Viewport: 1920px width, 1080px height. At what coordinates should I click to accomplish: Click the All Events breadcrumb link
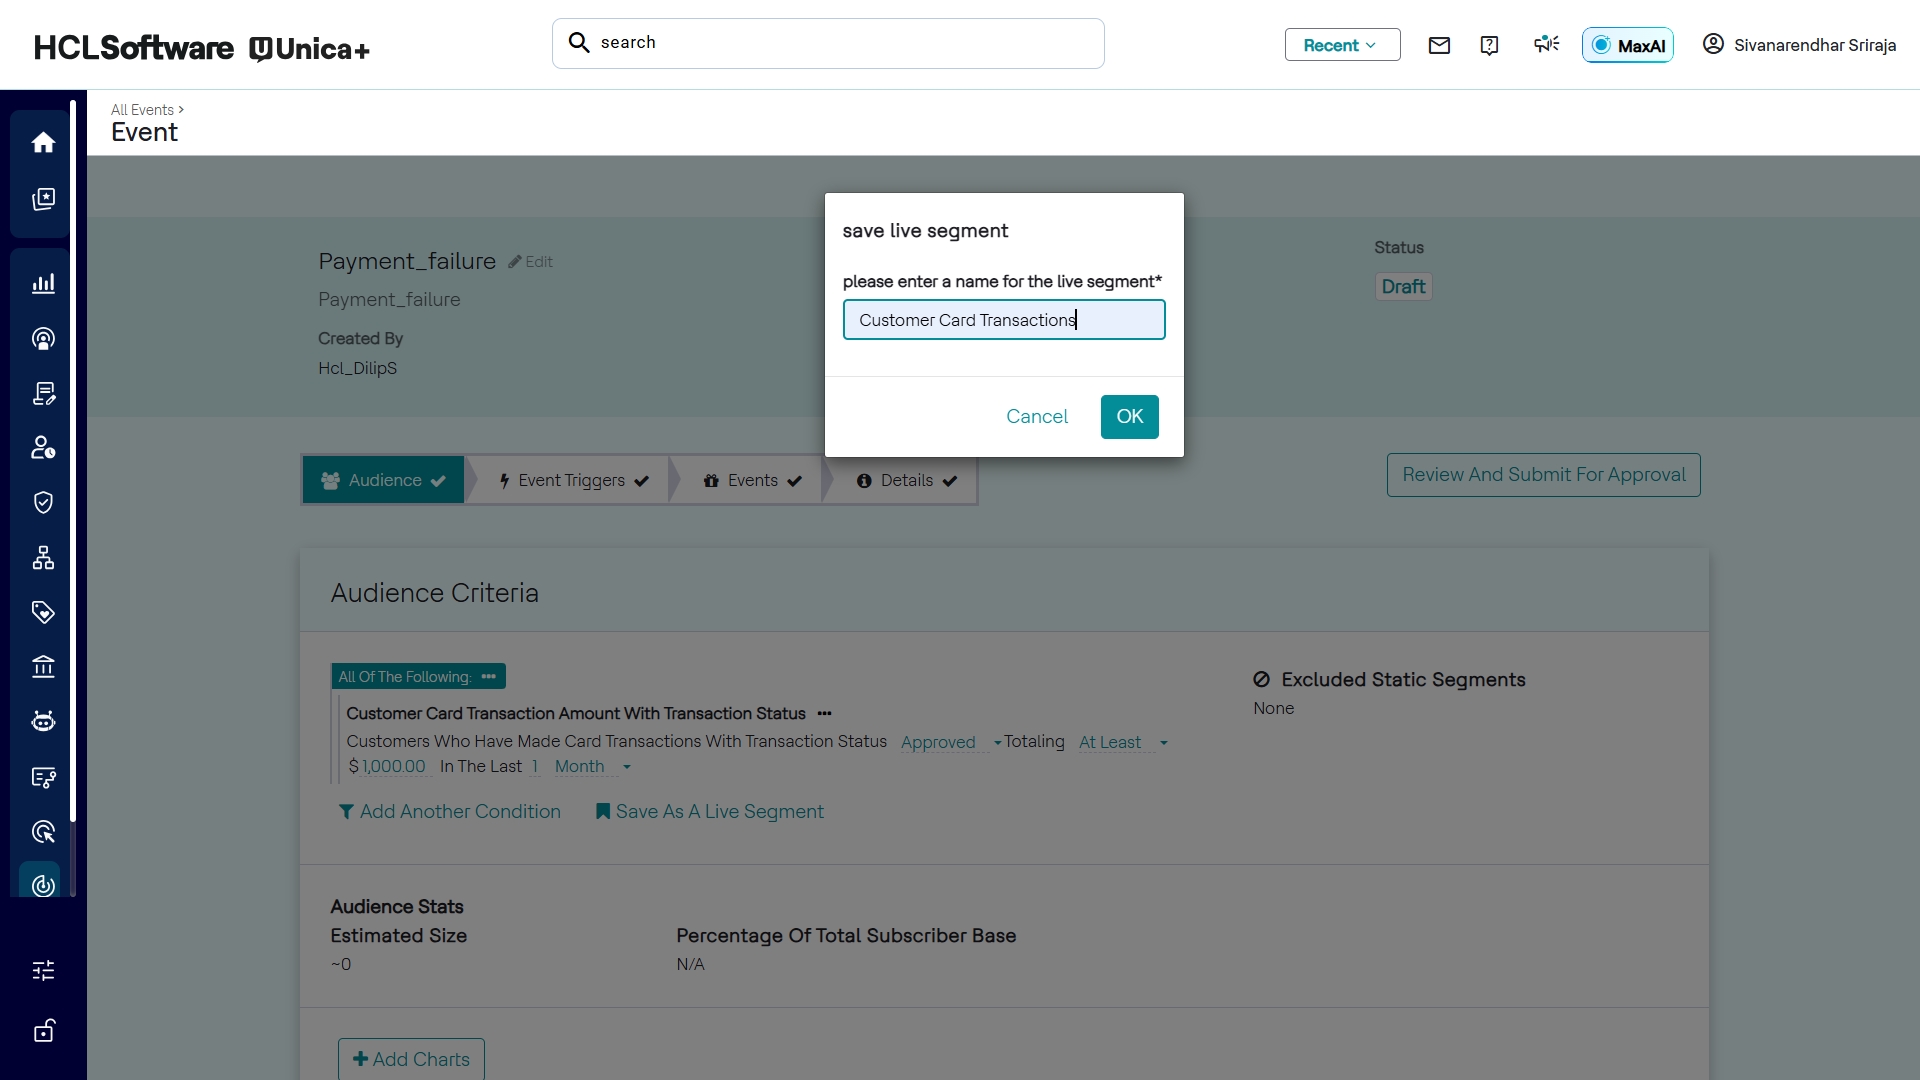142,110
